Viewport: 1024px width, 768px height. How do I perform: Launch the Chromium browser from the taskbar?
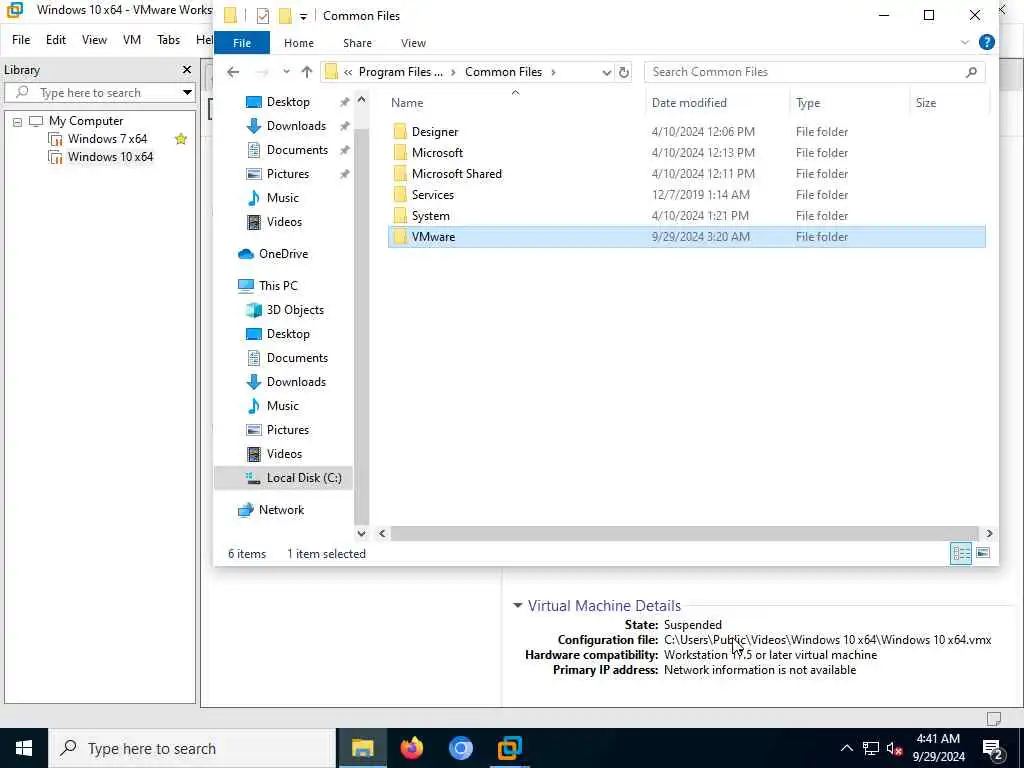tap(460, 748)
